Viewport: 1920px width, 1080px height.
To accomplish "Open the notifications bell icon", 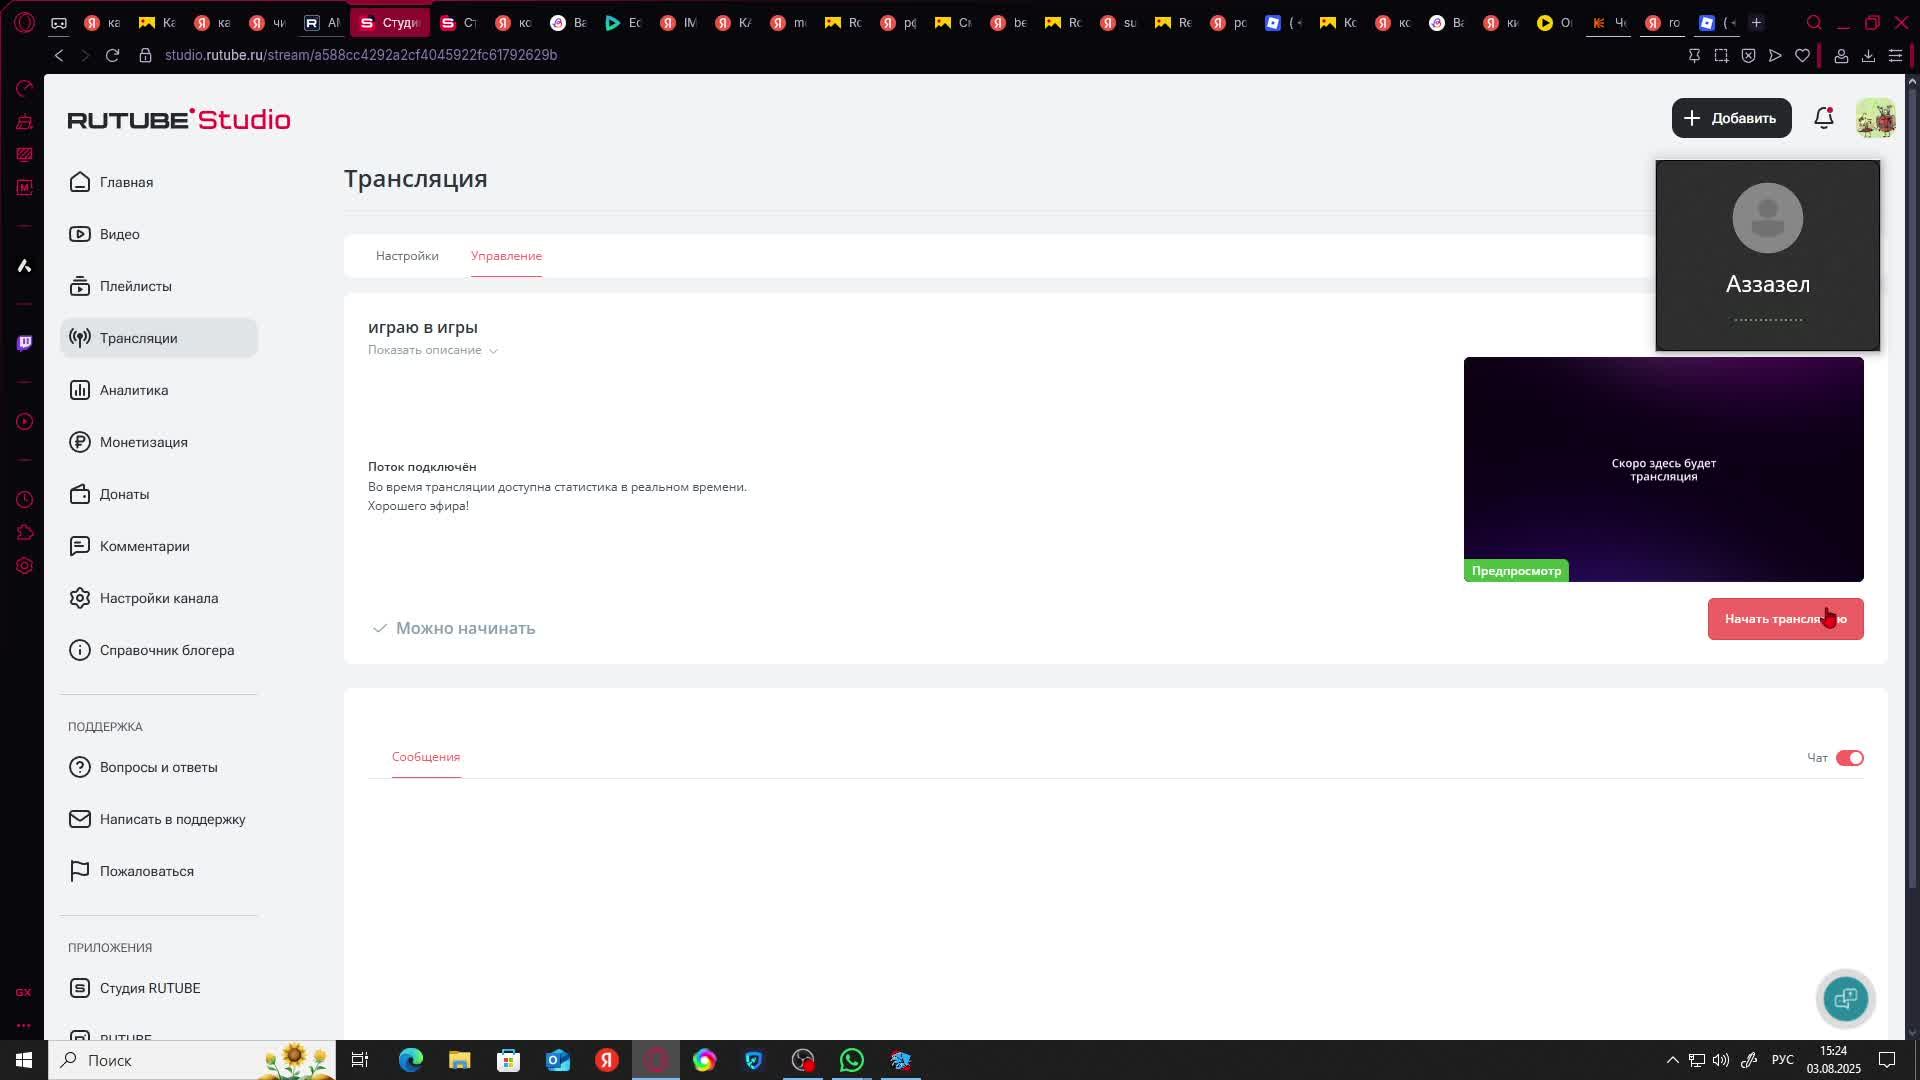I will (x=1823, y=118).
